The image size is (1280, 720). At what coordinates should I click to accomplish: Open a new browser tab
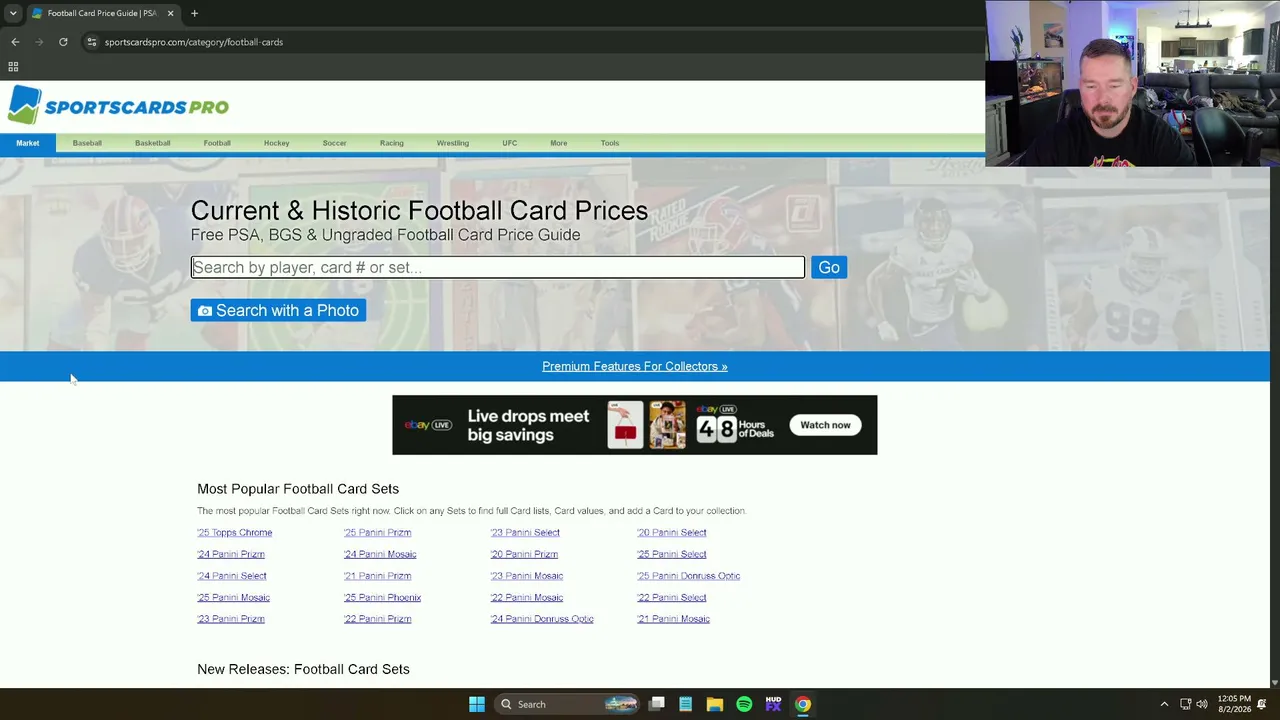click(x=194, y=13)
